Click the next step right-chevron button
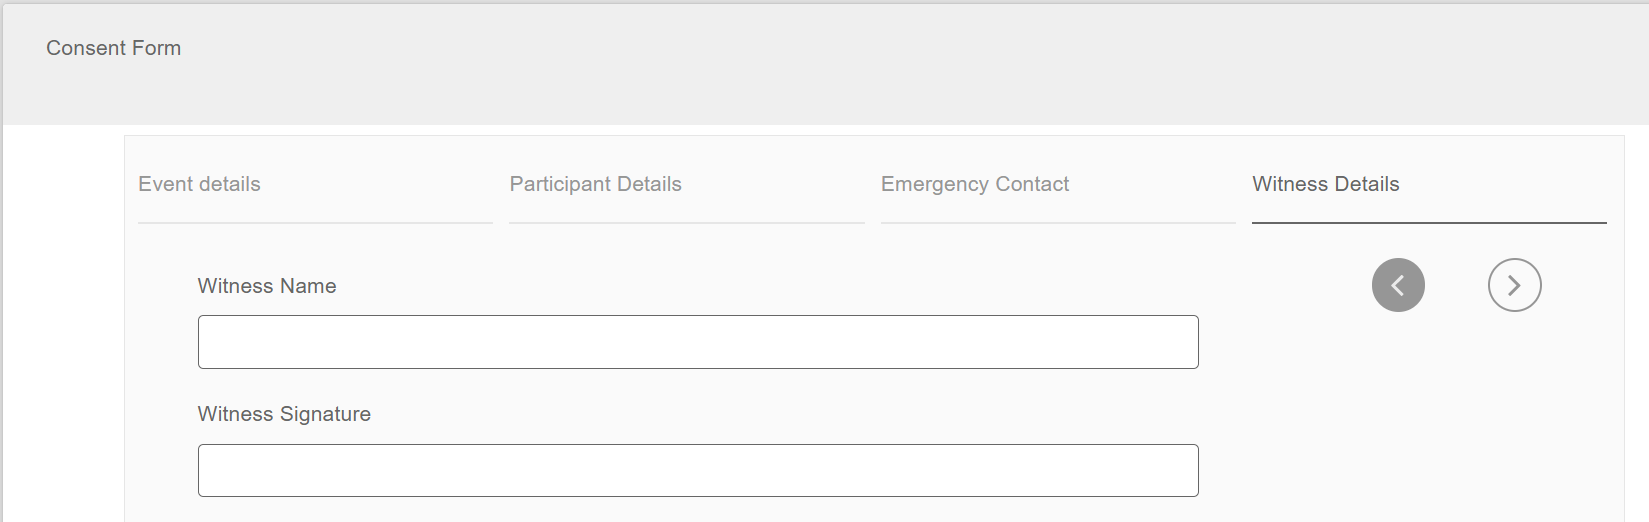Image resolution: width=1649 pixels, height=522 pixels. pyautogui.click(x=1514, y=285)
